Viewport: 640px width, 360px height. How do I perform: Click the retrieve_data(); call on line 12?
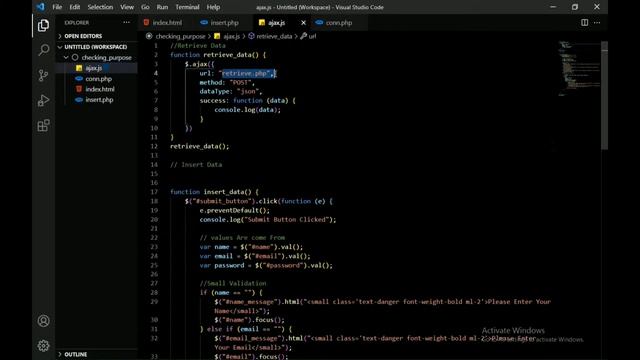pyautogui.click(x=200, y=146)
